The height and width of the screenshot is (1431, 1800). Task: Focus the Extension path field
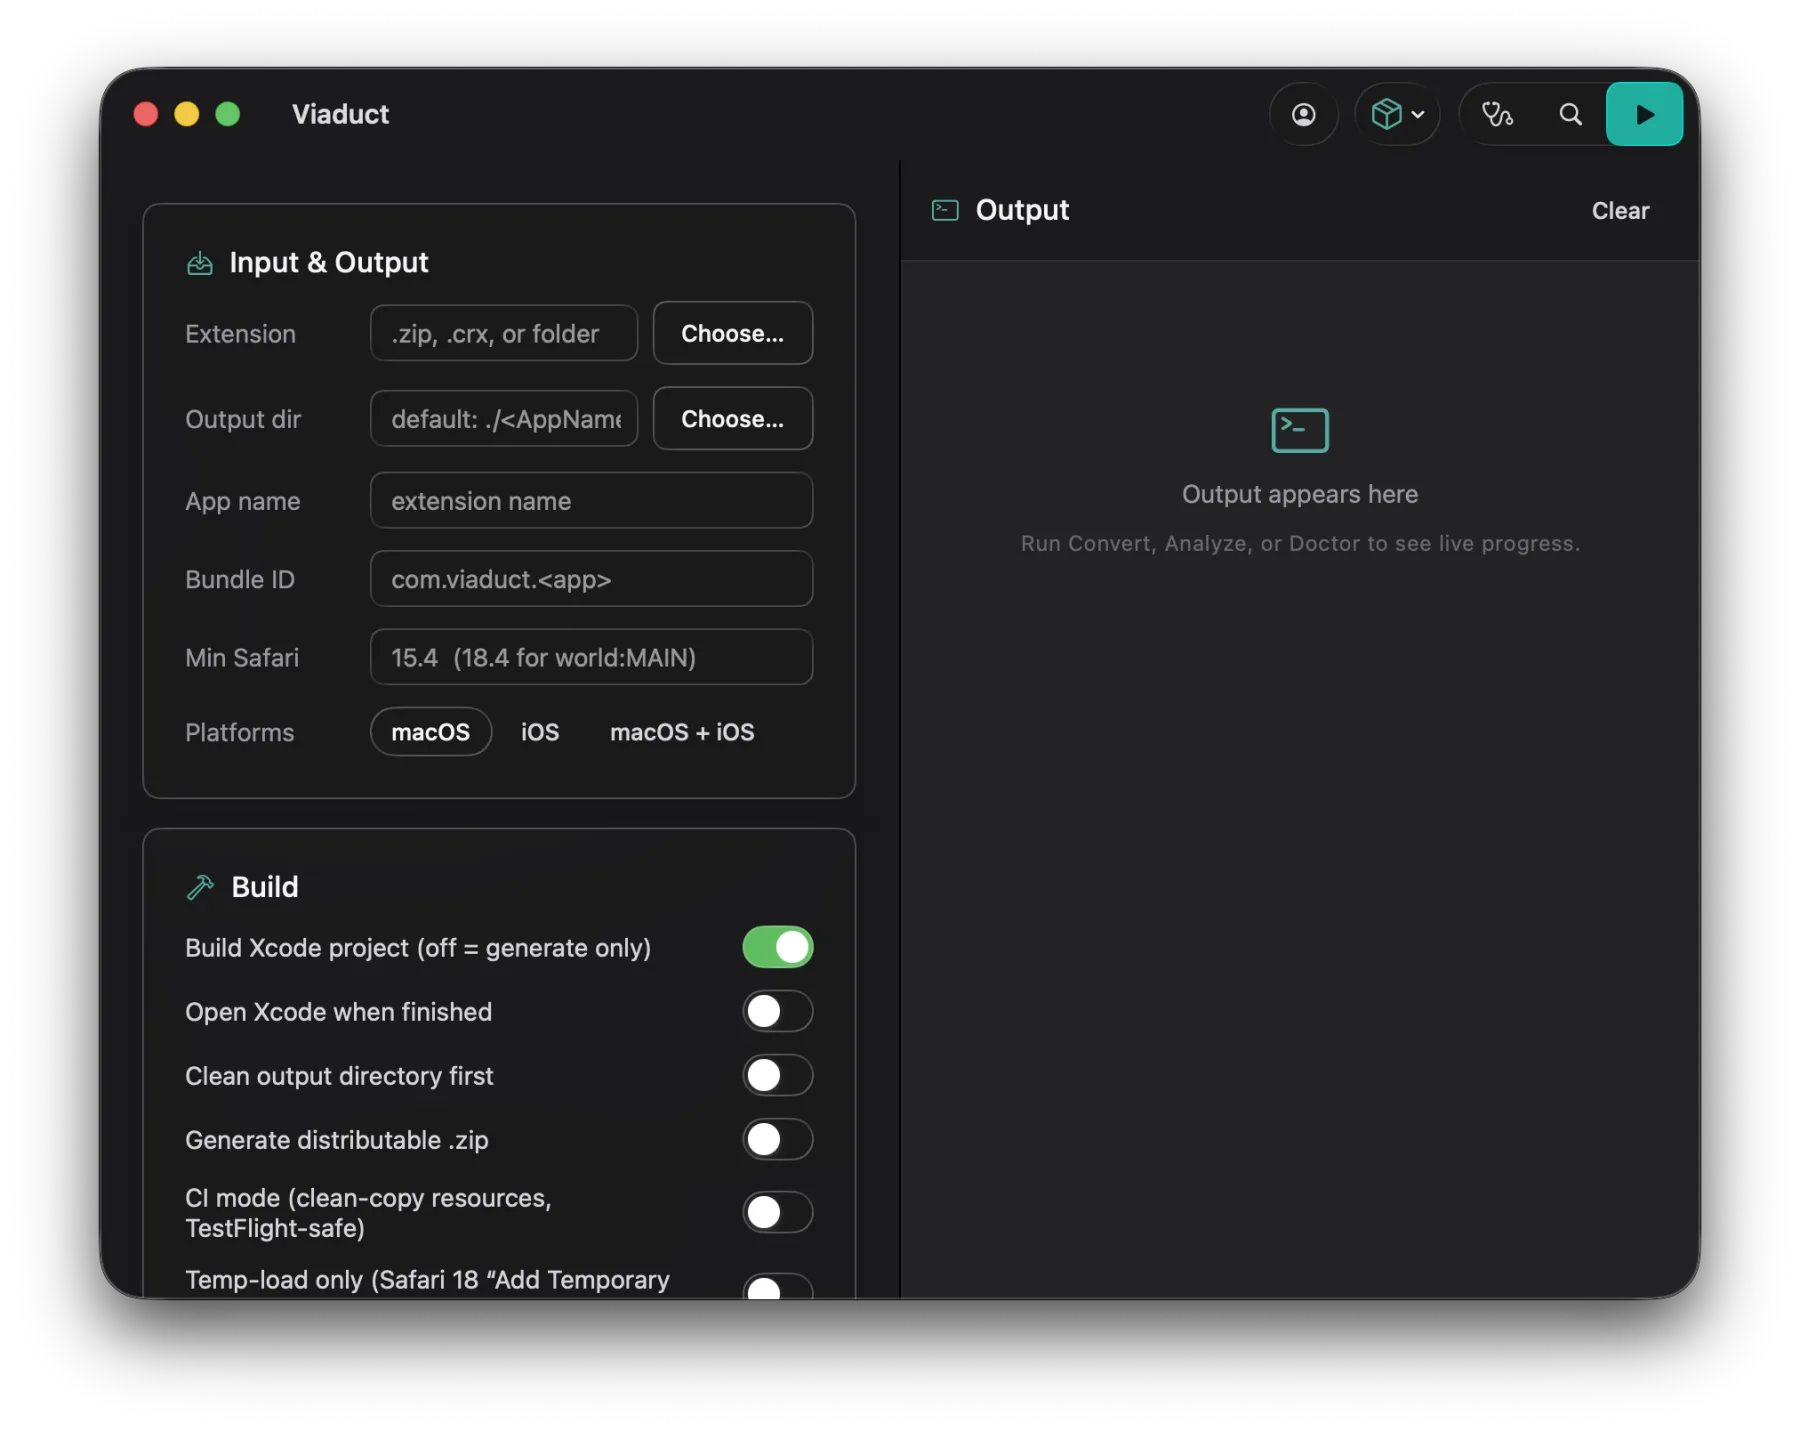click(x=504, y=333)
